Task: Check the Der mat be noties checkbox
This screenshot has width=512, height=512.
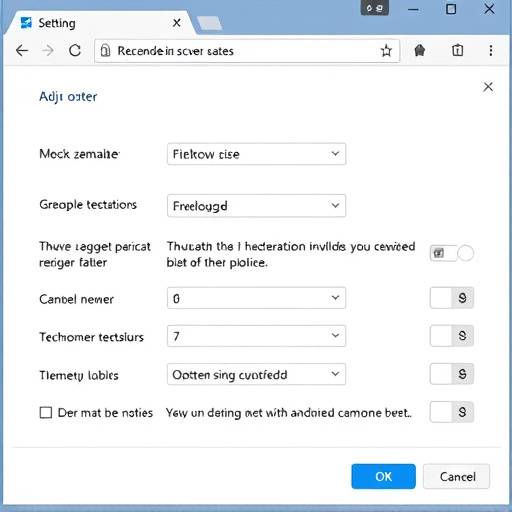Action: tap(46, 412)
